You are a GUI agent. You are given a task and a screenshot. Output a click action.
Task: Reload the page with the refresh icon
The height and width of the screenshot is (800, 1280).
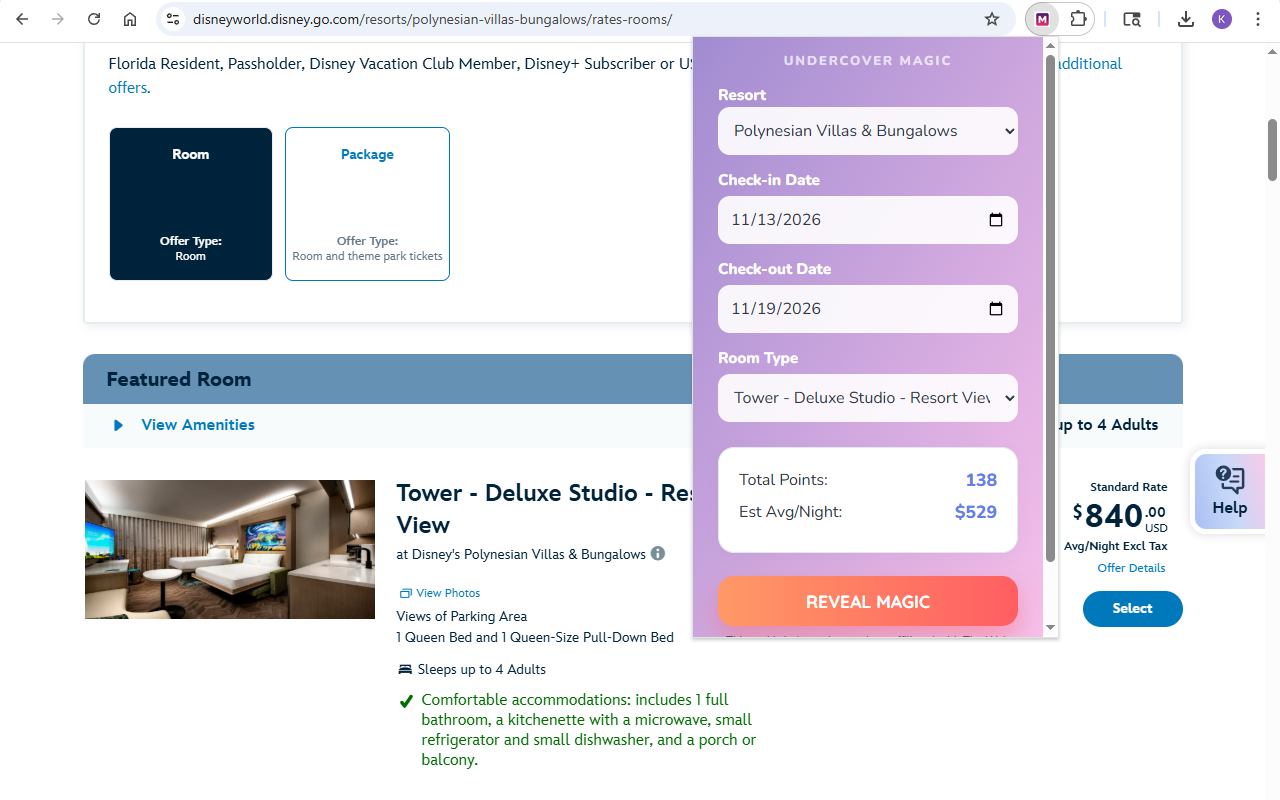pyautogui.click(x=93, y=18)
